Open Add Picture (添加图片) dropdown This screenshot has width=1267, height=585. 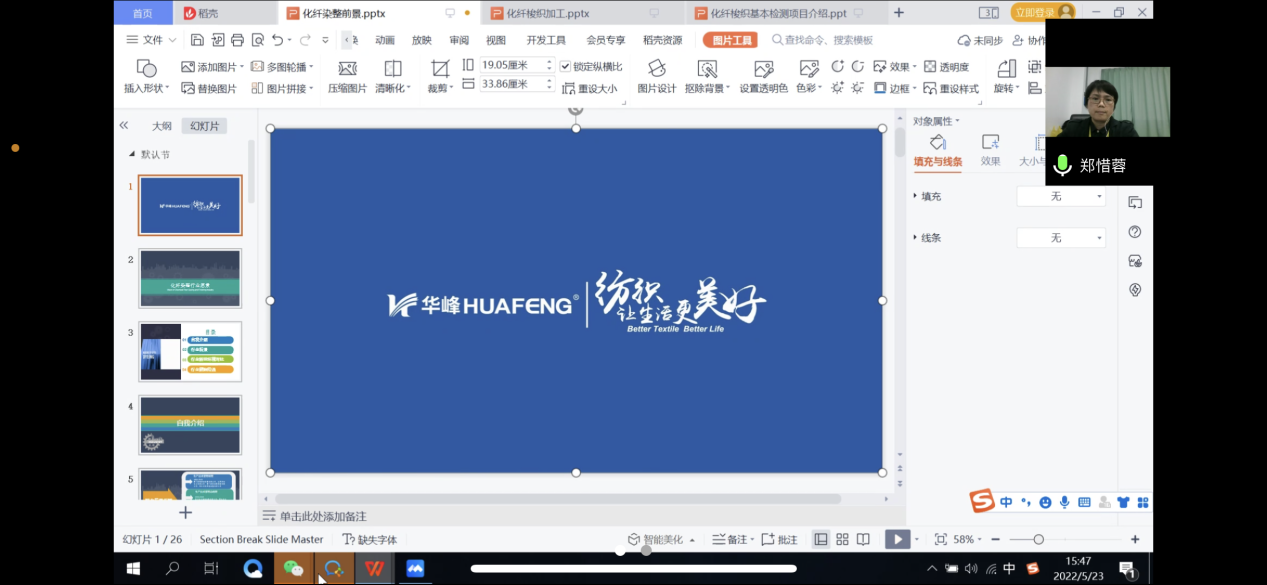[x=242, y=67]
